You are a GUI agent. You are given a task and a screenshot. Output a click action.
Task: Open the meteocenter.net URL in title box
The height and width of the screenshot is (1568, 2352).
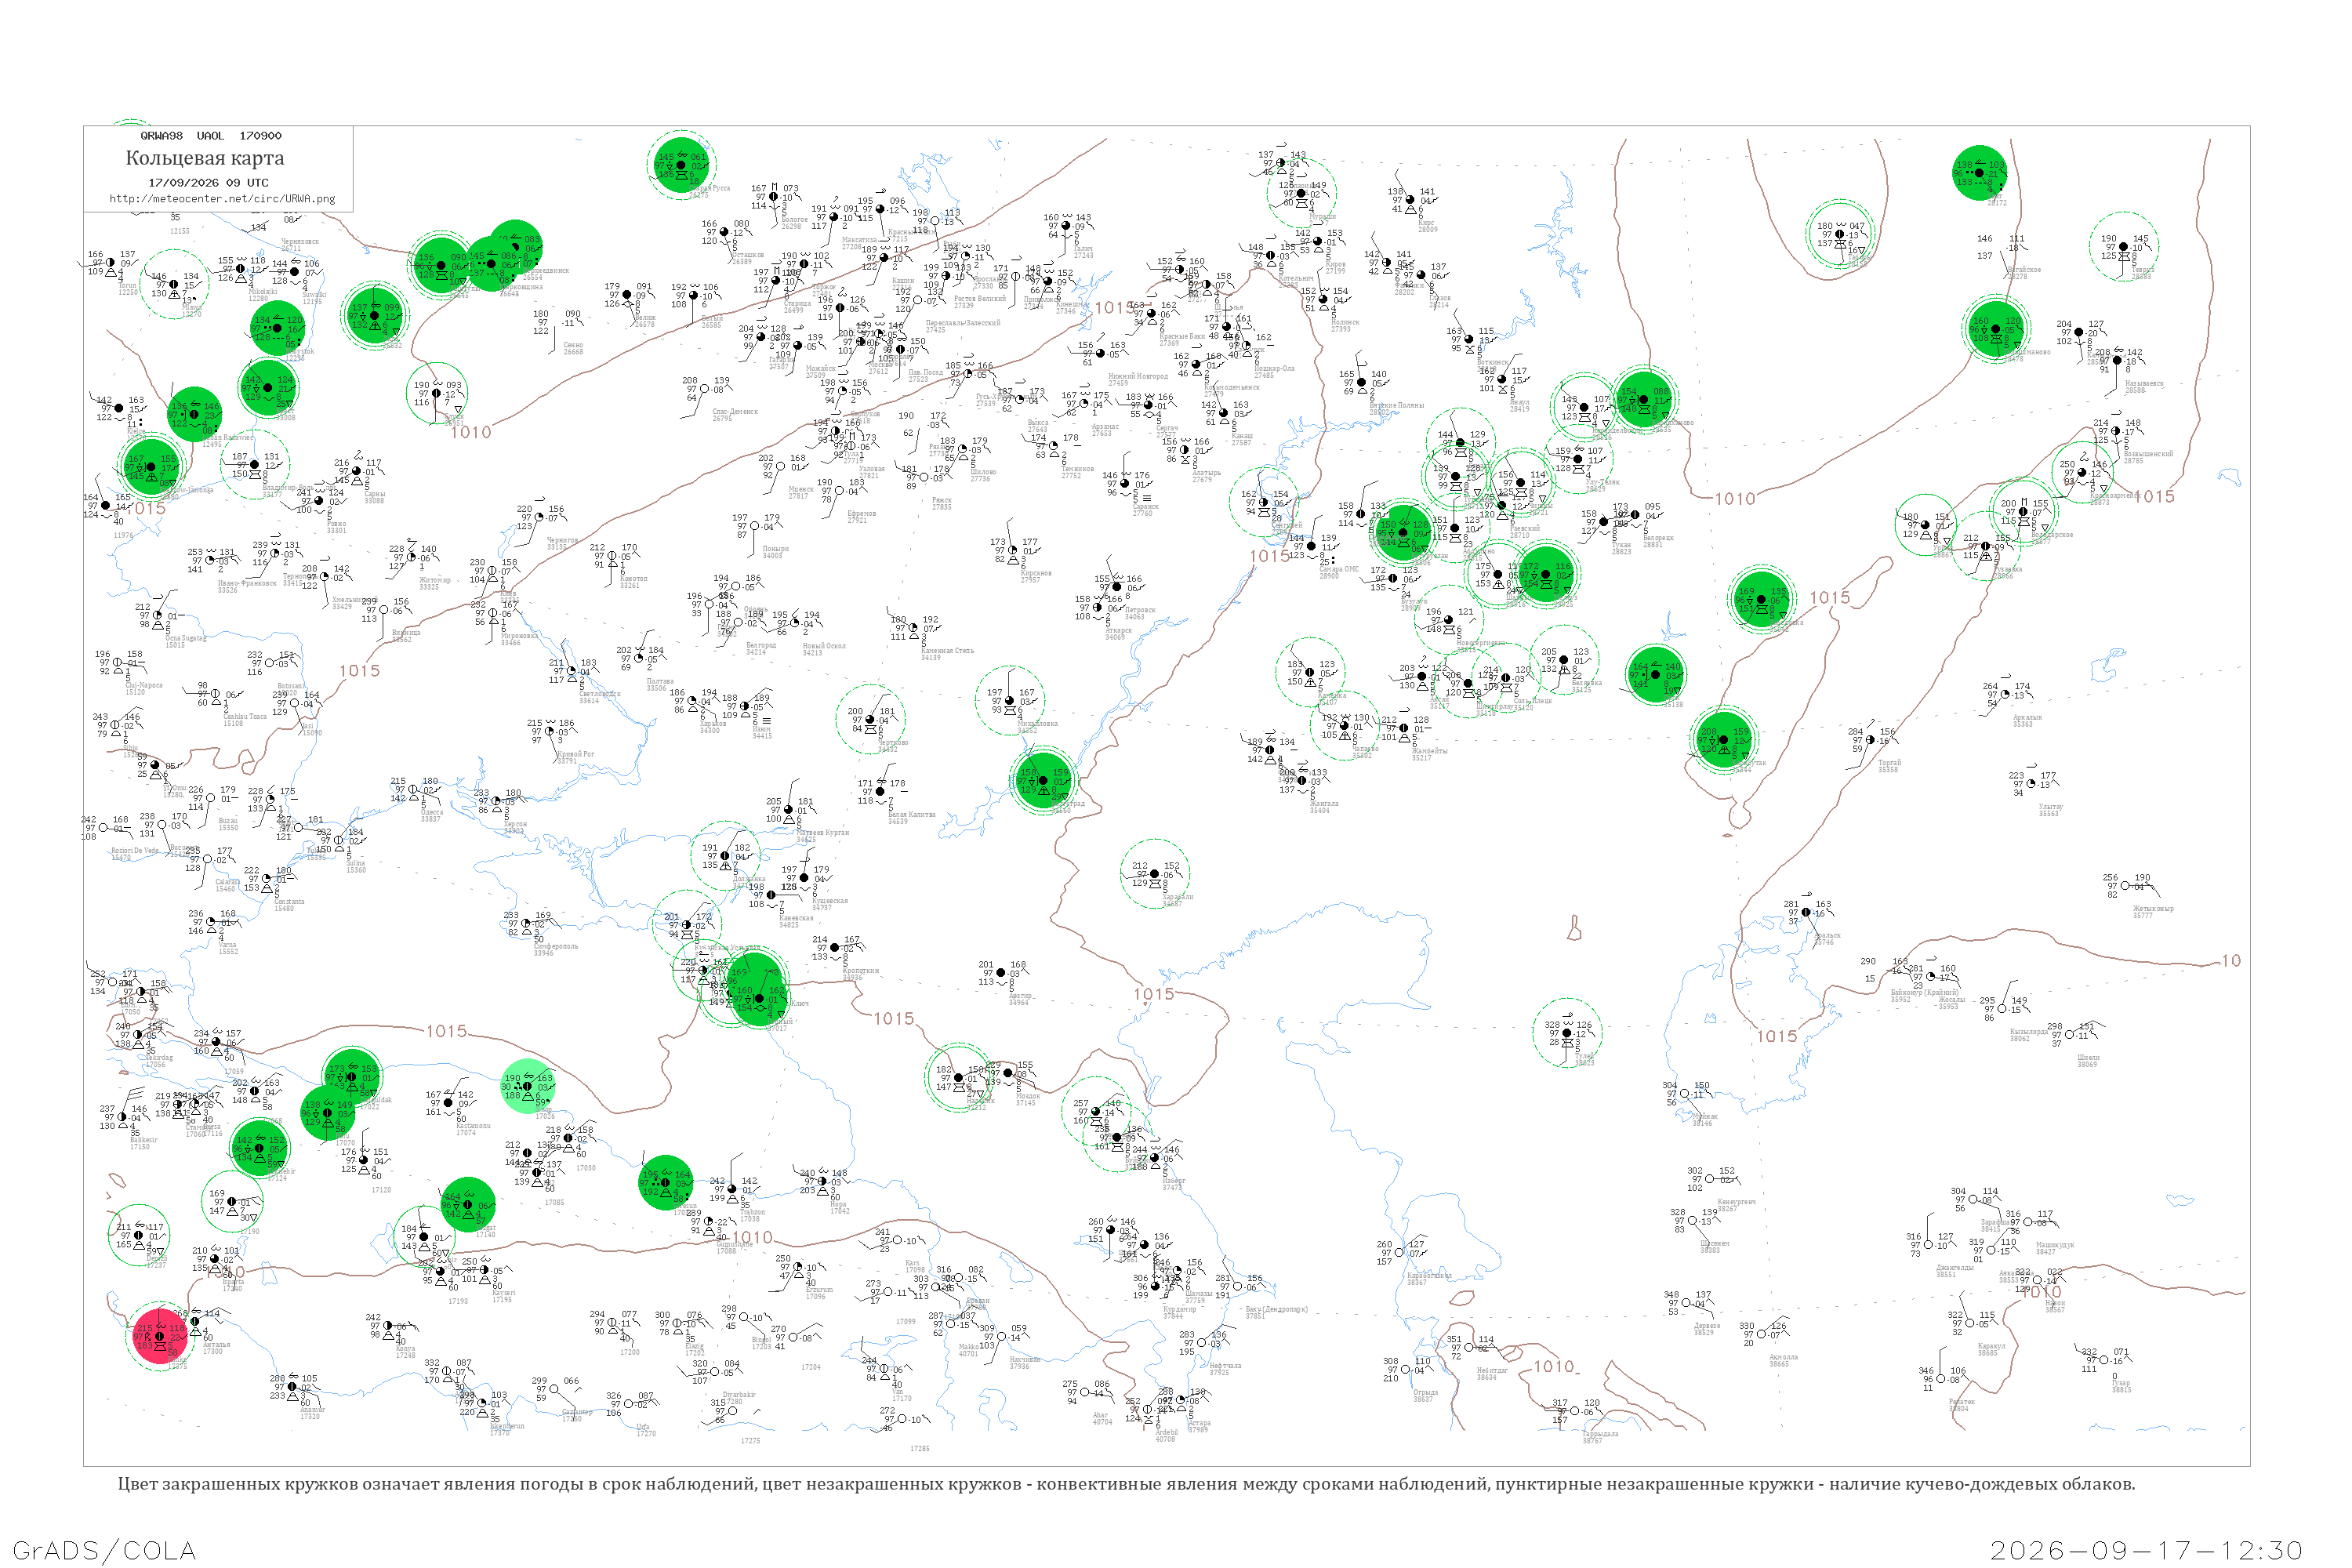(222, 198)
